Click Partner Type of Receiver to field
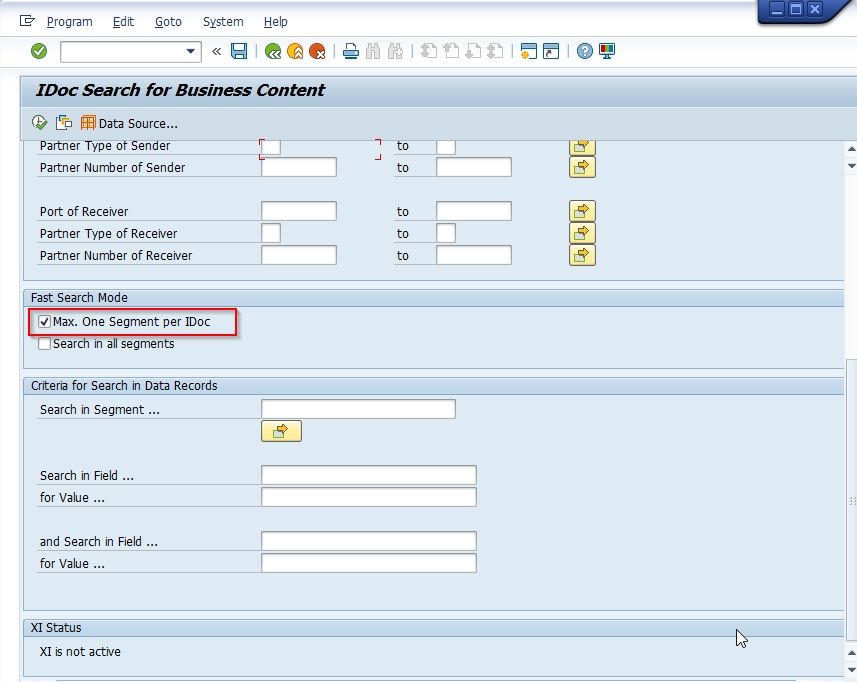Image resolution: width=857 pixels, height=682 pixels. [446, 233]
